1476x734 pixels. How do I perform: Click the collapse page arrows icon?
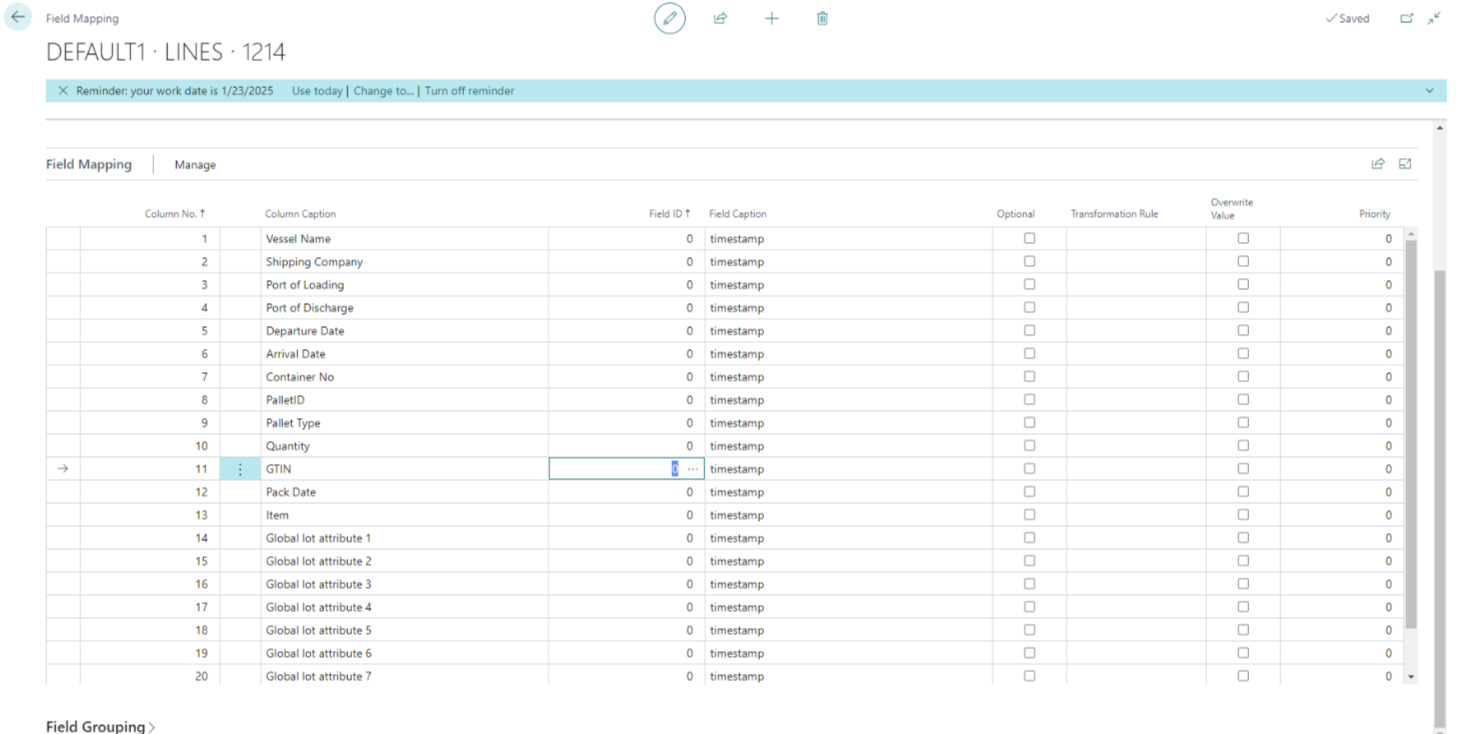tap(1434, 18)
